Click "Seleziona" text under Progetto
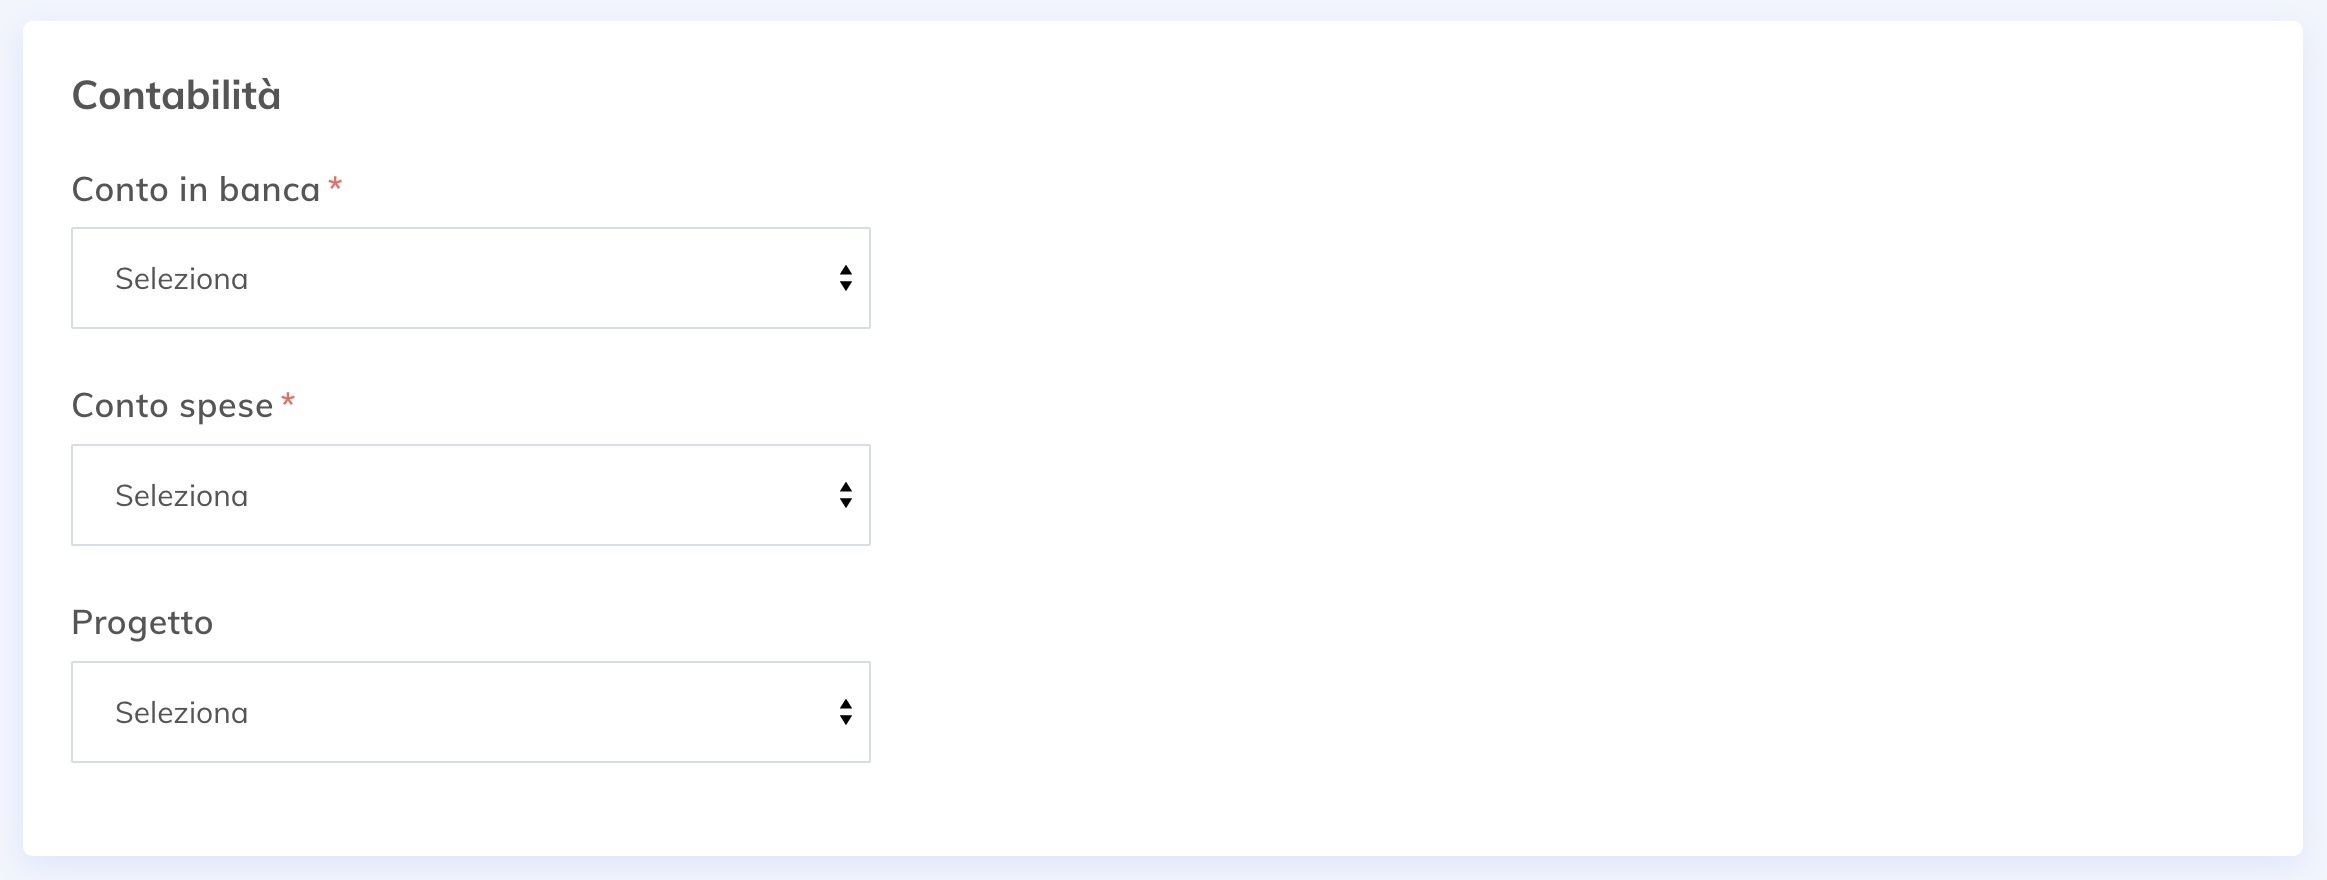This screenshot has height=880, width=2327. [x=181, y=713]
